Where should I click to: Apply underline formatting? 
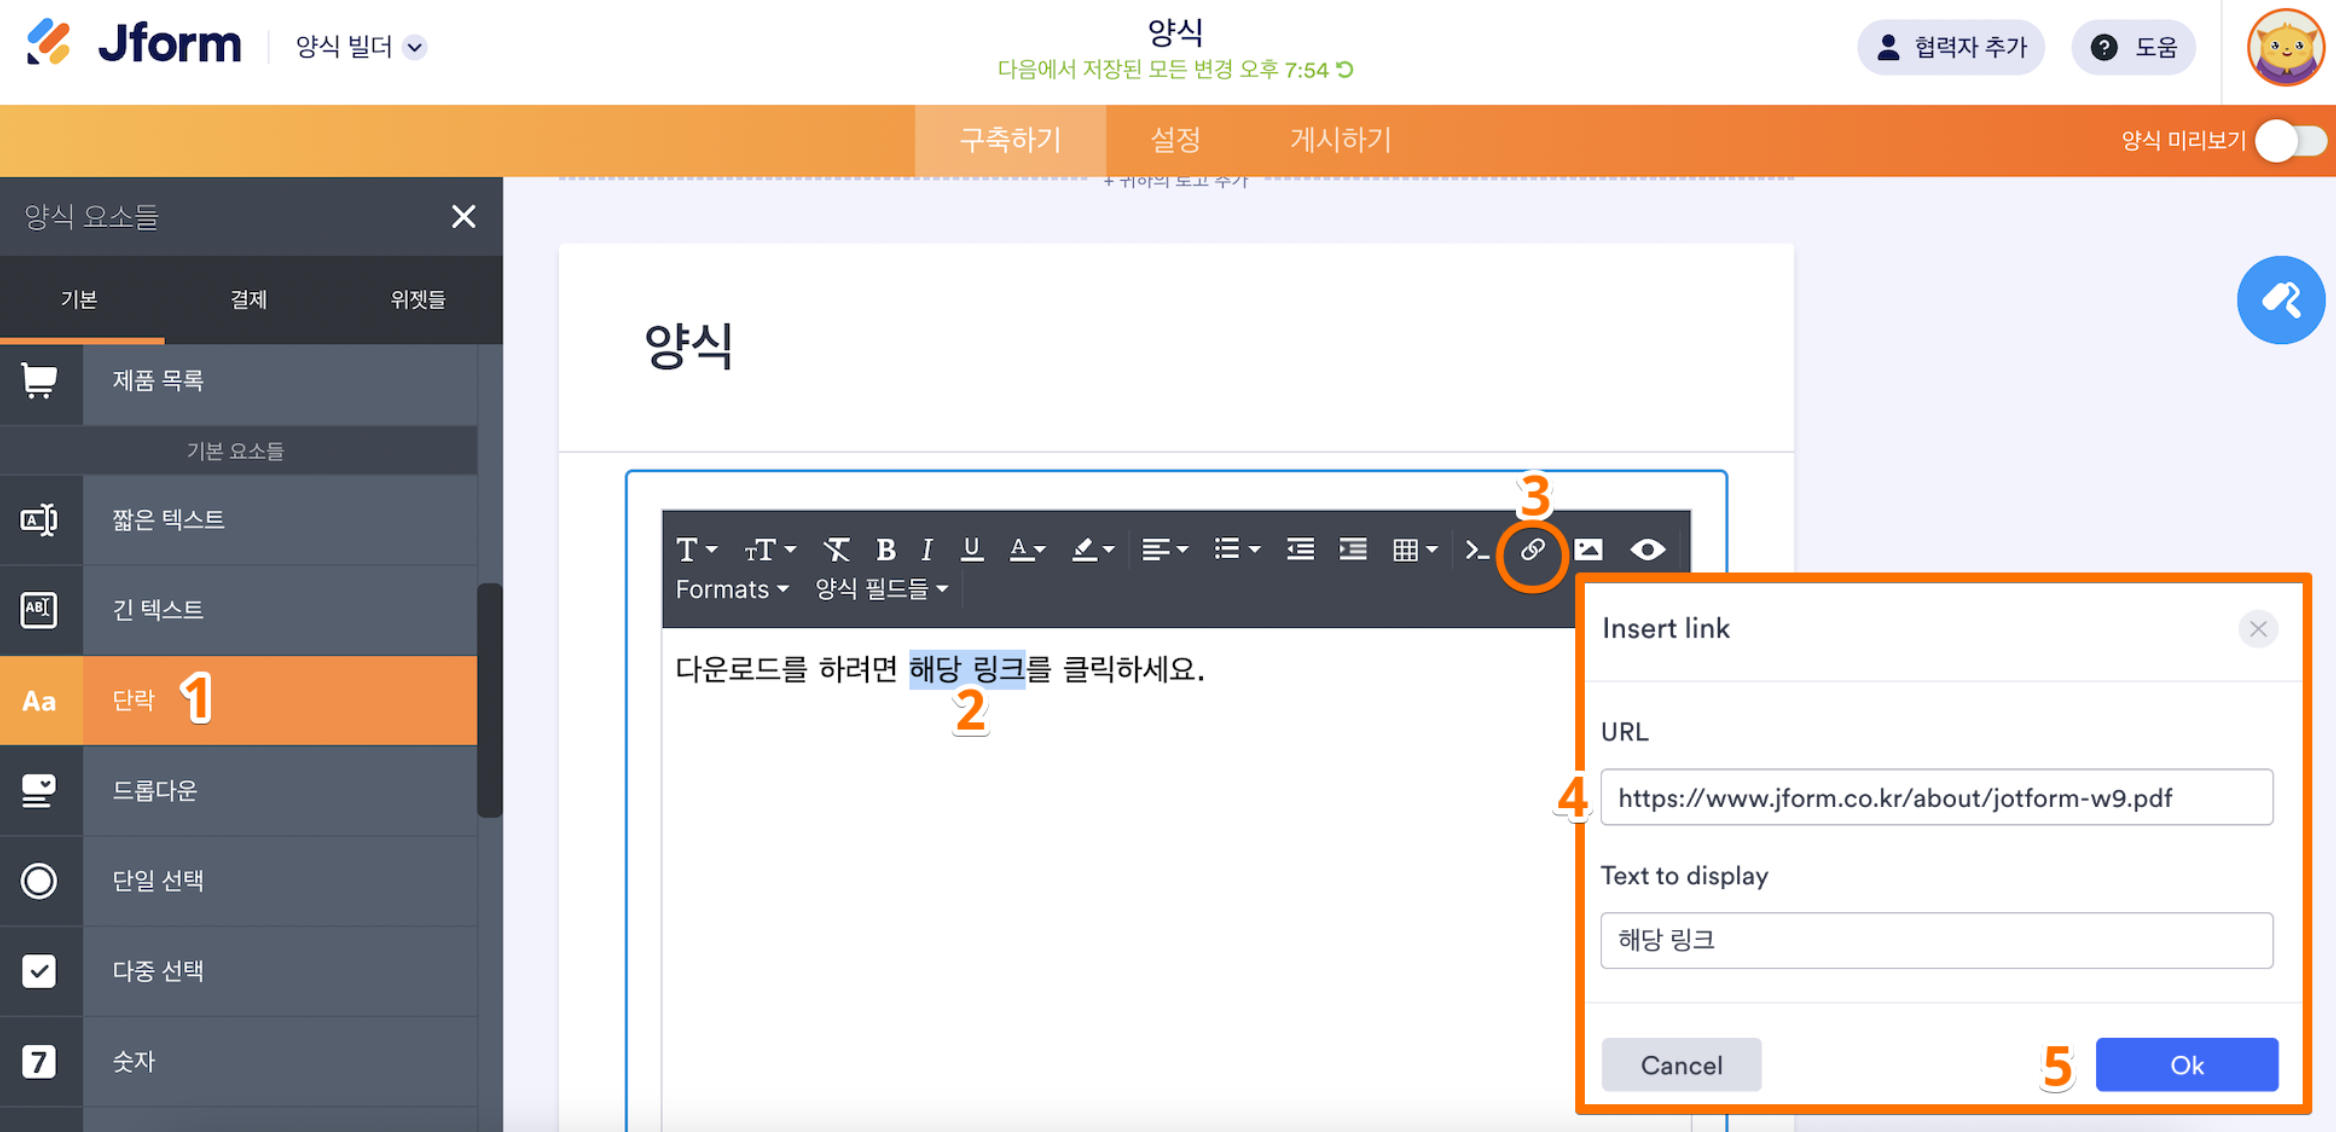(x=970, y=550)
